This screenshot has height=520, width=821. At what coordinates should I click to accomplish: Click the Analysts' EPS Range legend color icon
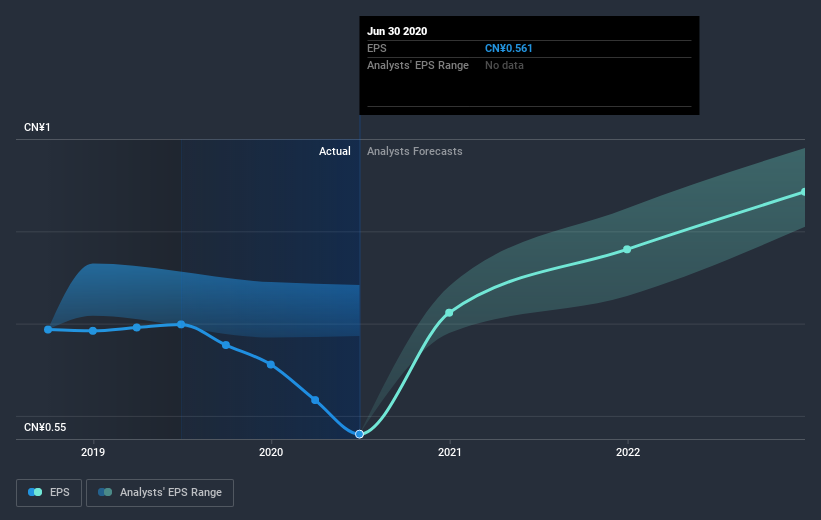coord(105,492)
